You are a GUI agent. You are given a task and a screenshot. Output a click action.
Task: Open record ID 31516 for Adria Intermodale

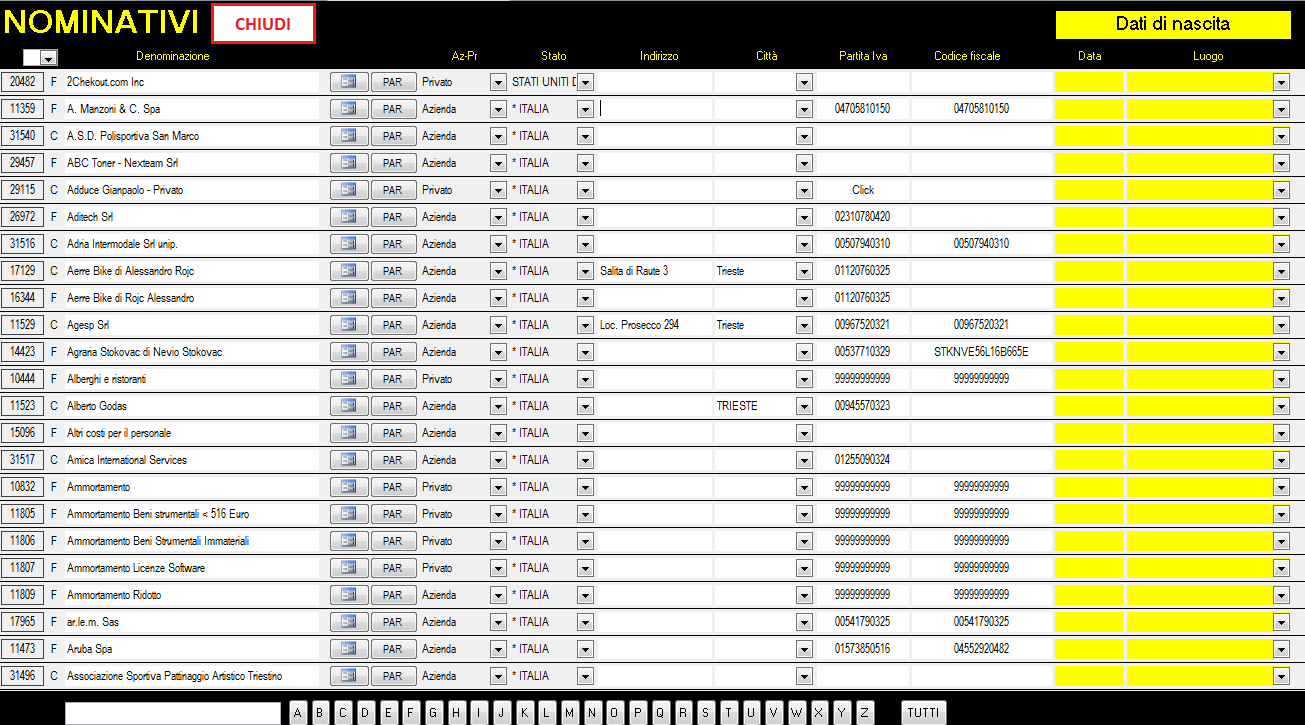point(22,244)
